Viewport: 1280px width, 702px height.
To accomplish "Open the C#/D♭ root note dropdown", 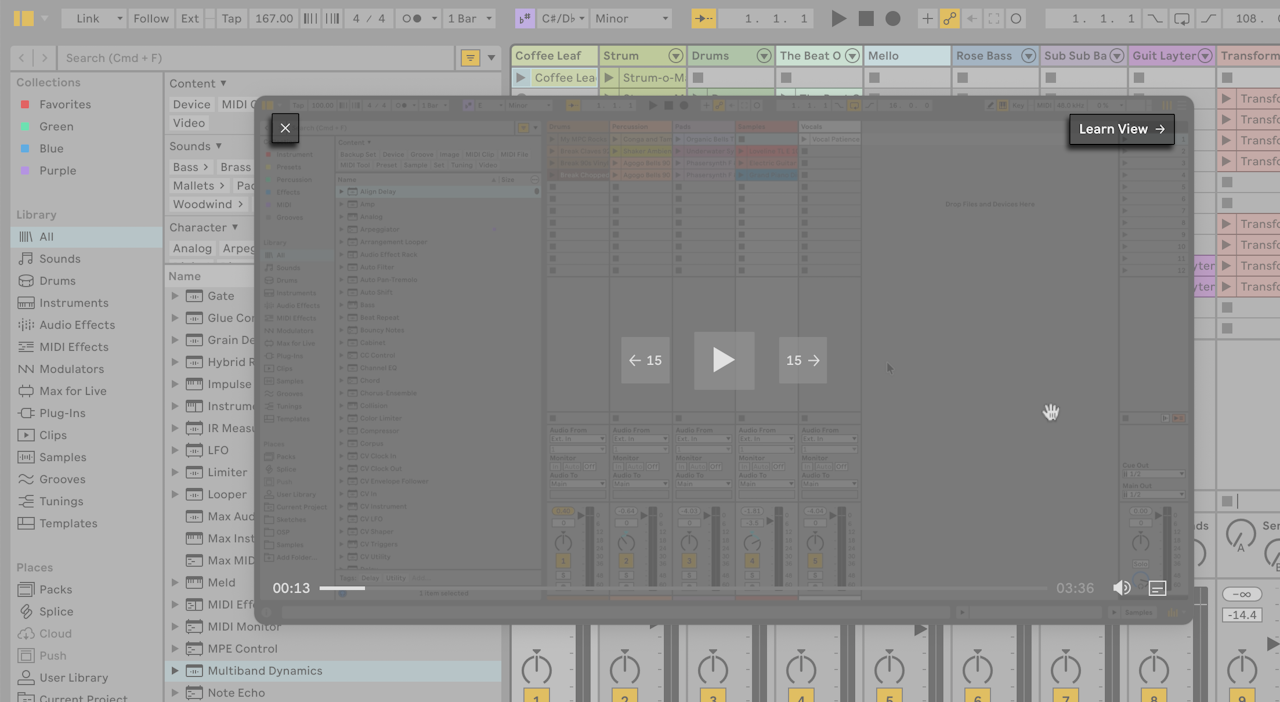I will tap(563, 18).
